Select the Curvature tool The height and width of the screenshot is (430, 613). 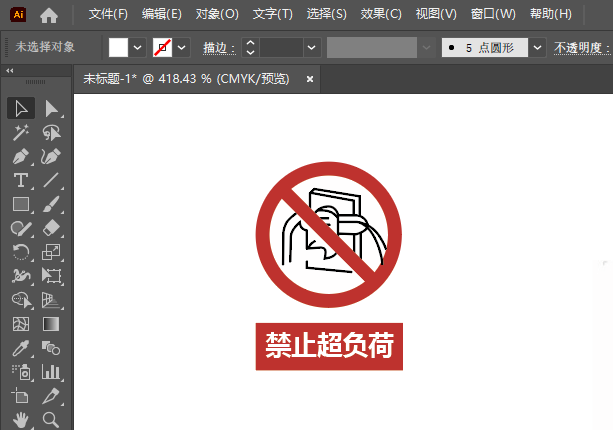[51, 156]
